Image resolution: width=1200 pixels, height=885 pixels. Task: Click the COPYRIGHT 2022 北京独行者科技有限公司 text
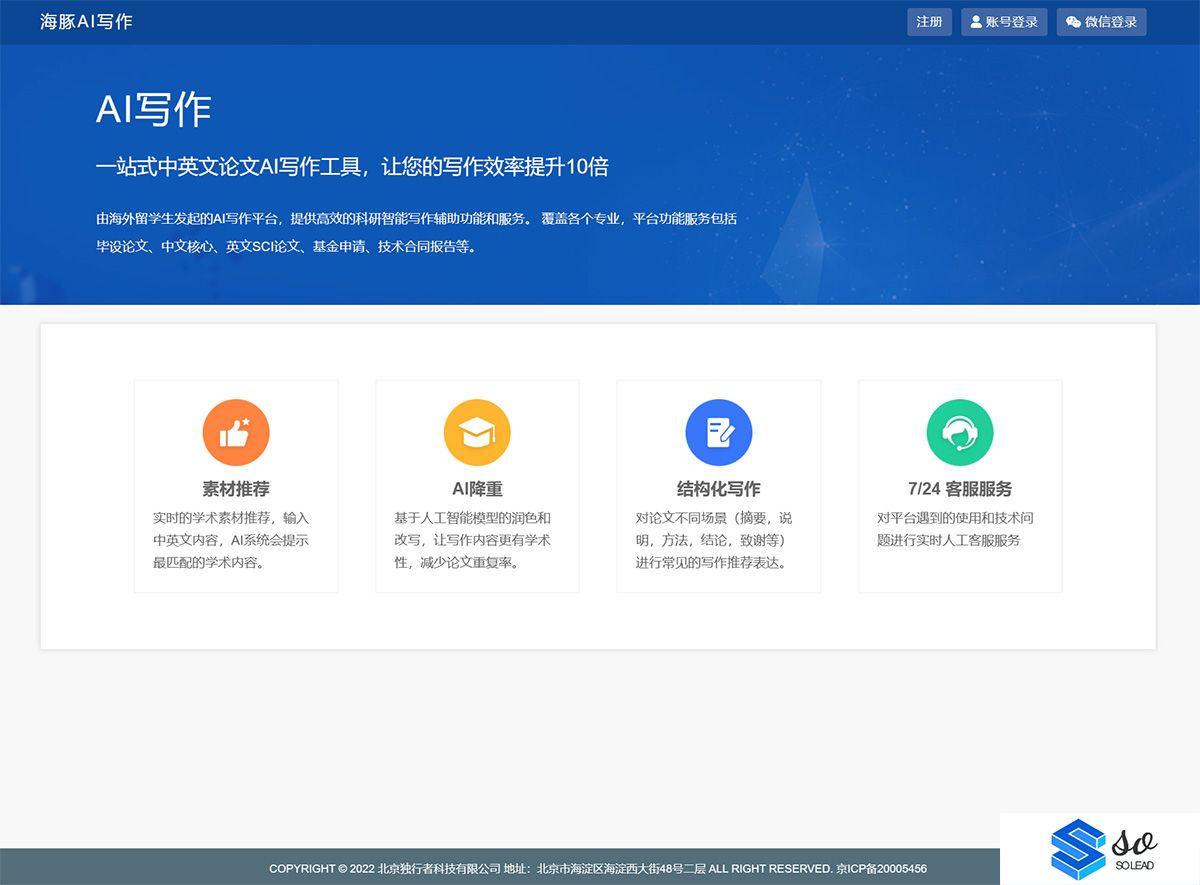tap(385, 868)
